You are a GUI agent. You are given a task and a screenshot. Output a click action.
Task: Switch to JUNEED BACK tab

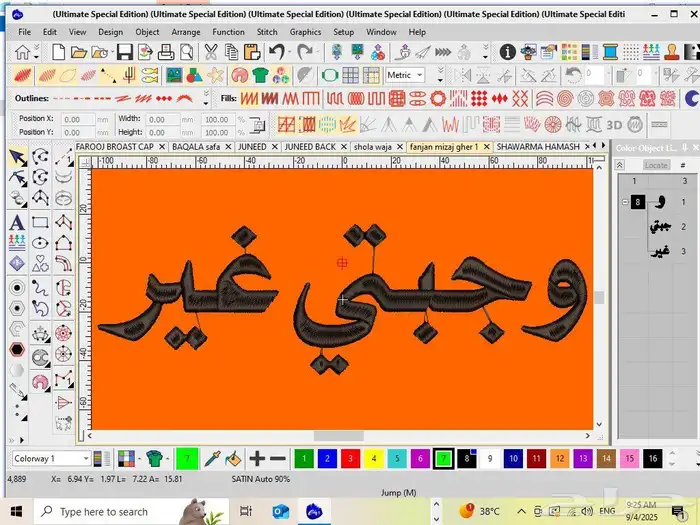pyautogui.click(x=310, y=147)
